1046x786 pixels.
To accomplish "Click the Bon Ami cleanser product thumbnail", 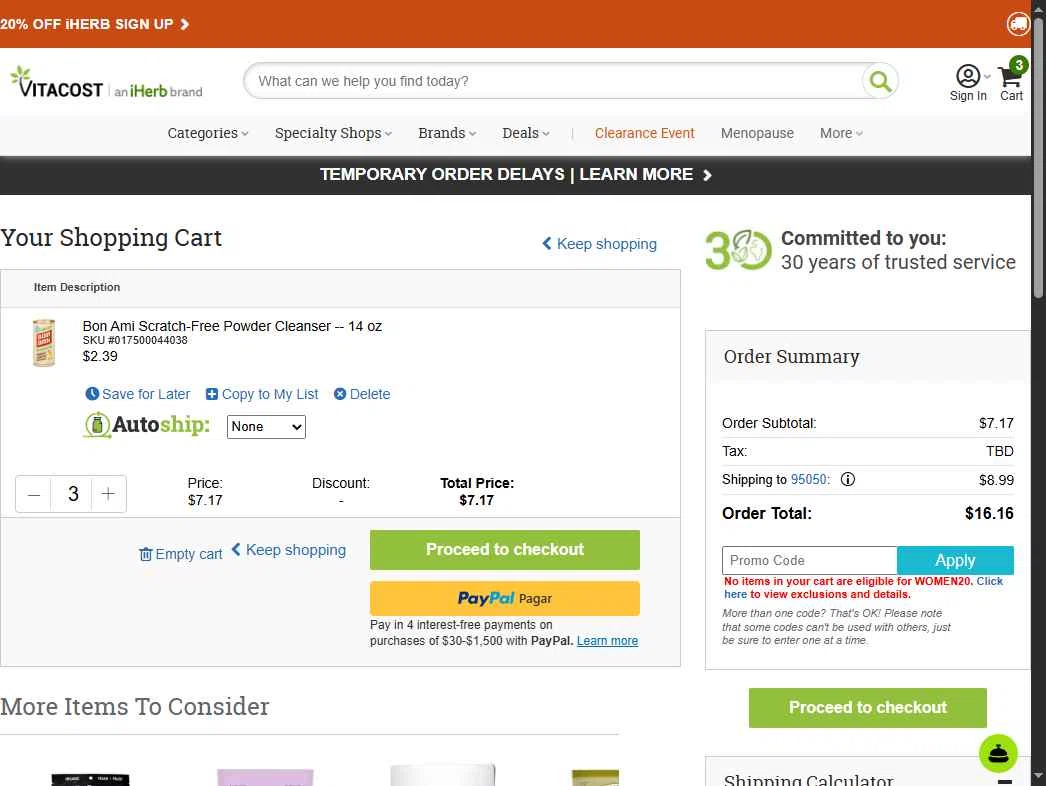I will (x=44, y=343).
